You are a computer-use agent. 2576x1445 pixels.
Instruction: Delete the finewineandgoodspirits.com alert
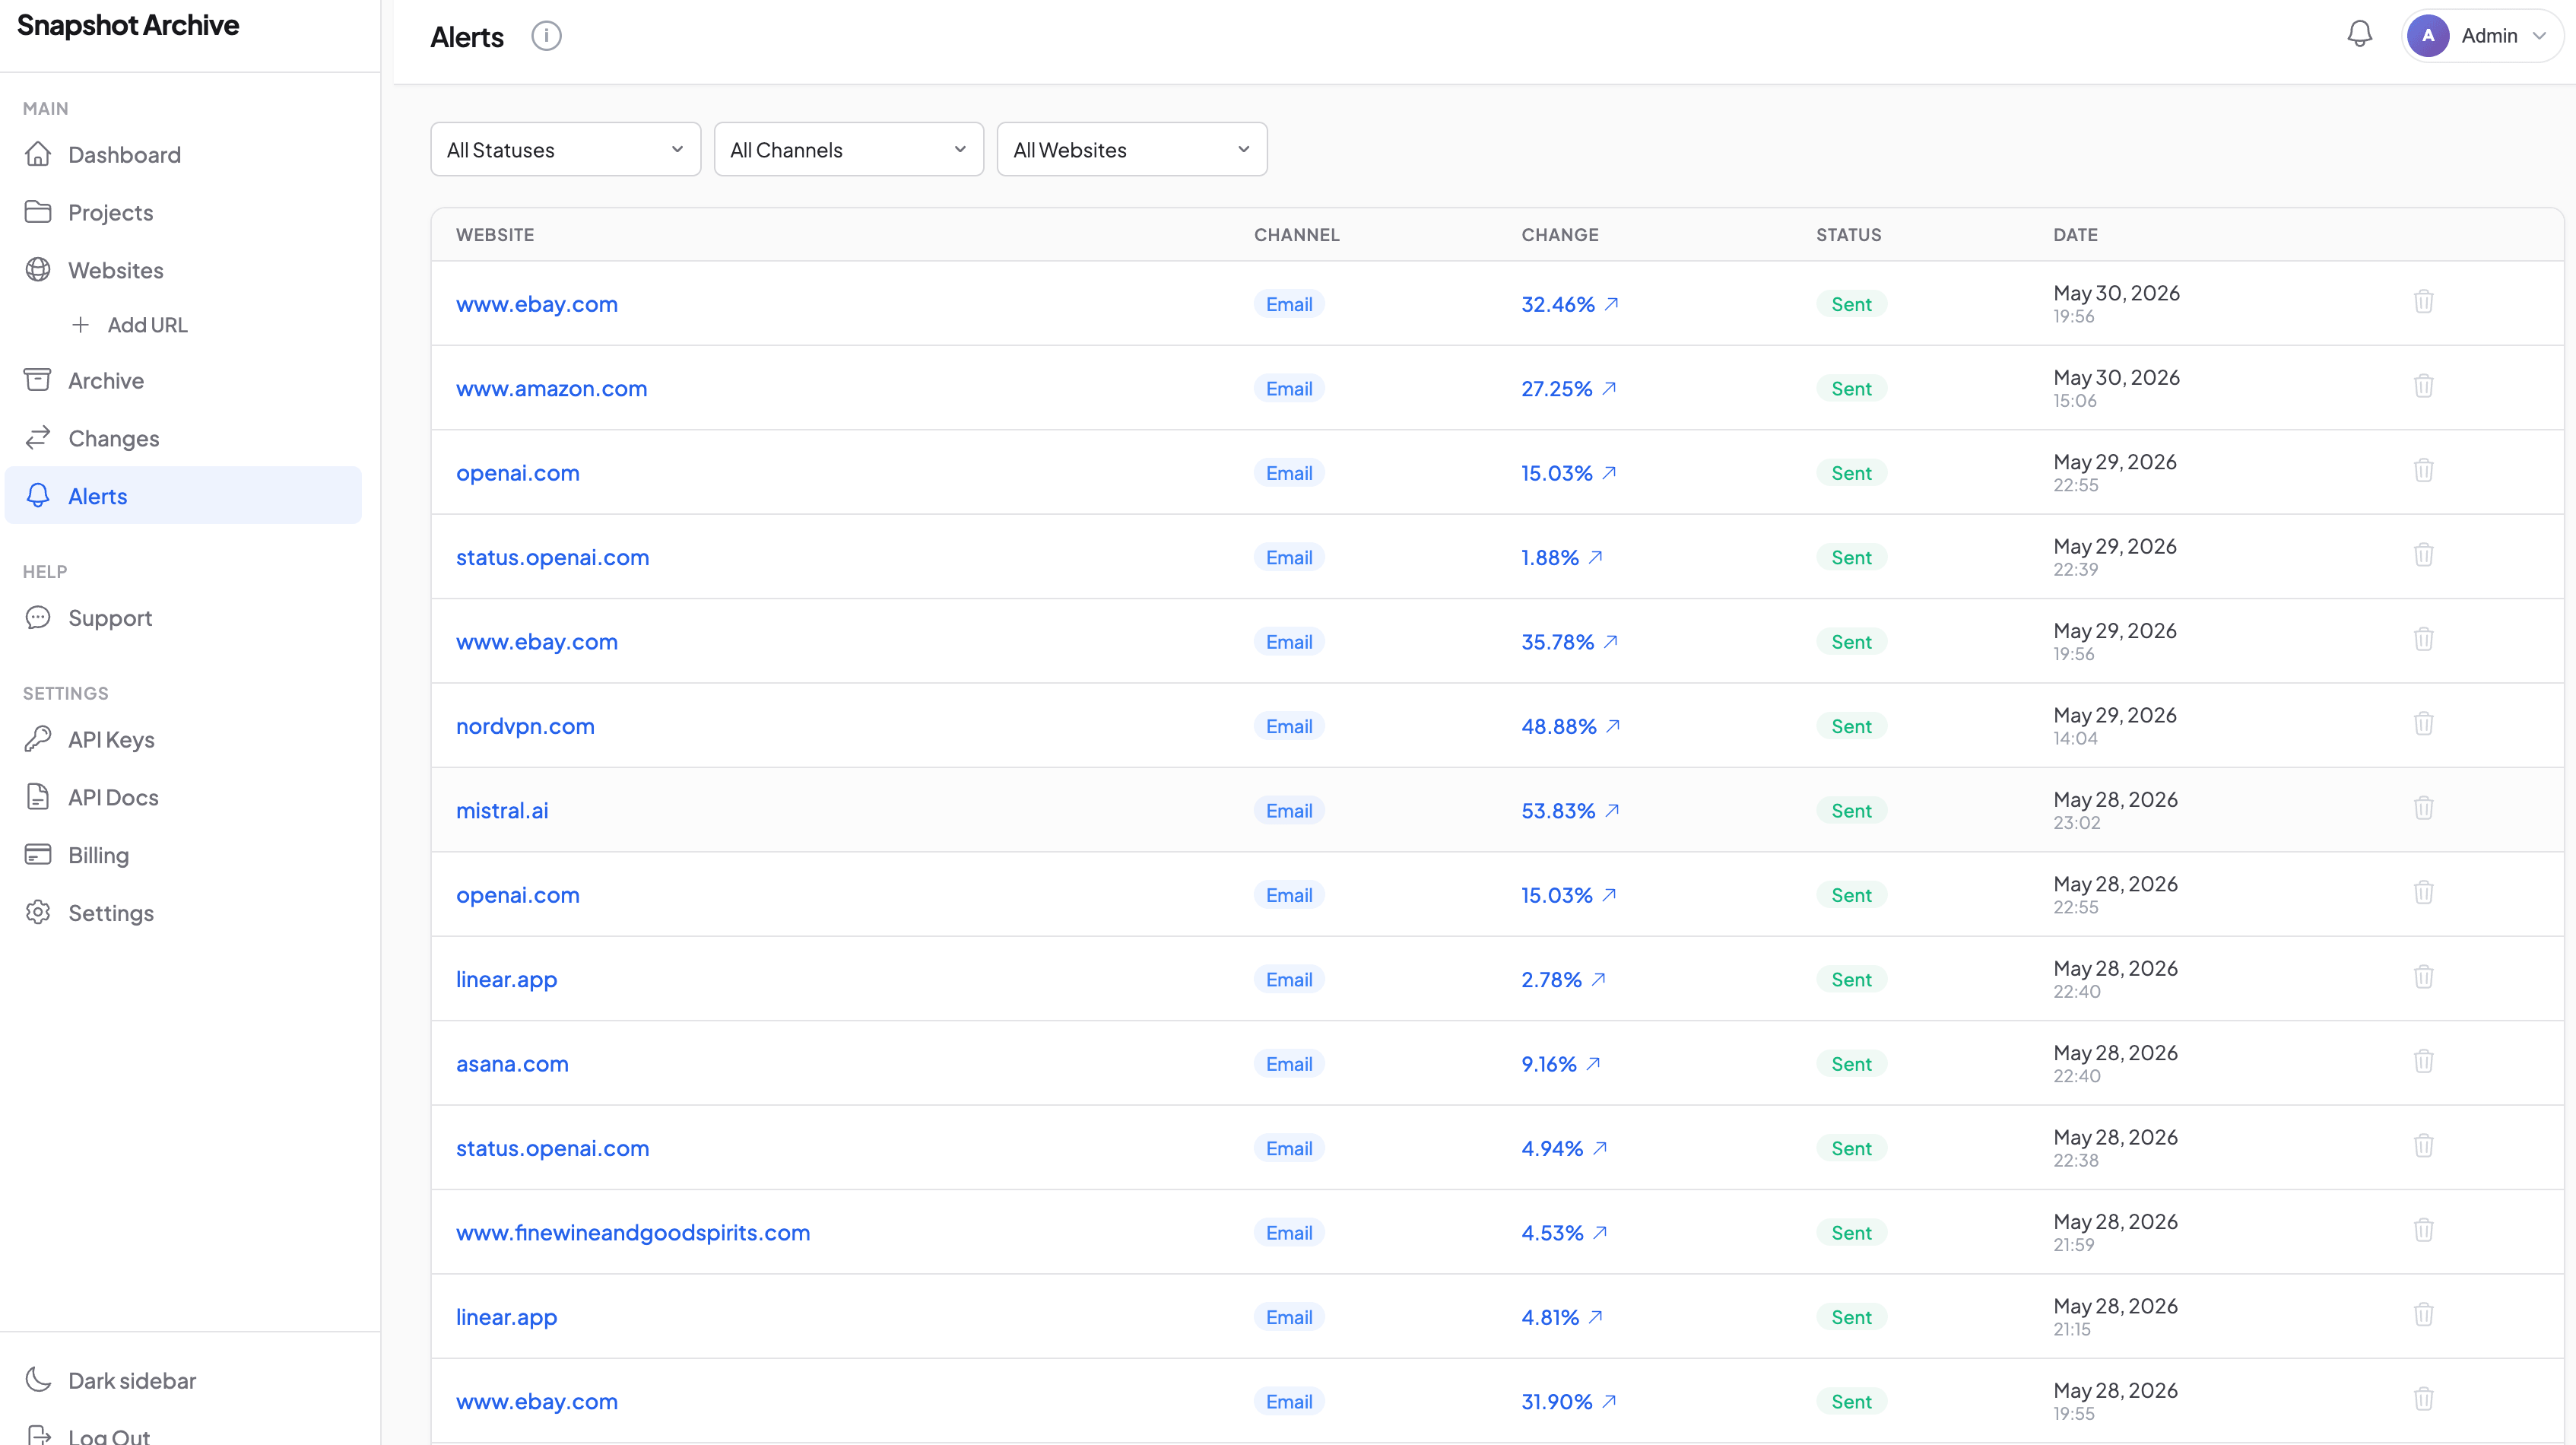pyautogui.click(x=2423, y=1230)
